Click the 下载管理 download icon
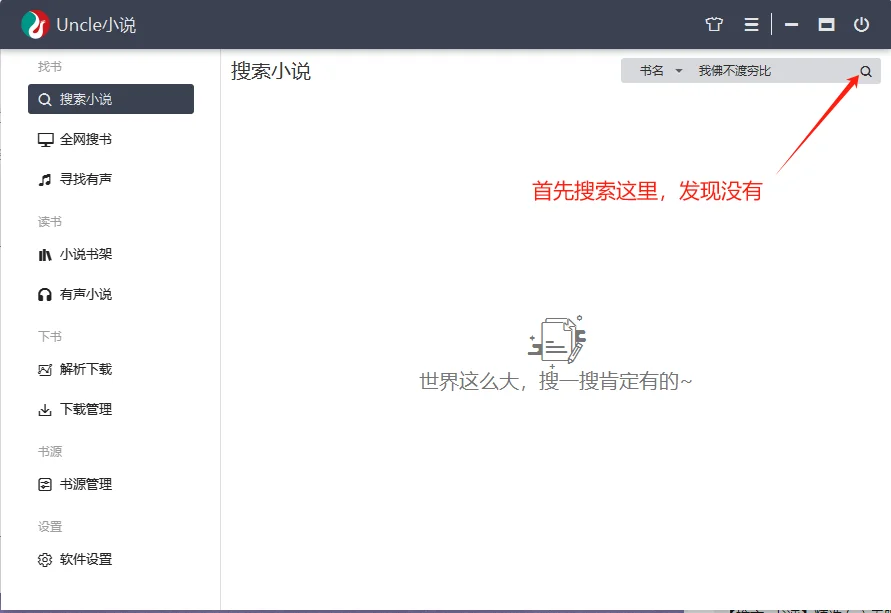This screenshot has width=891, height=613. [45, 409]
